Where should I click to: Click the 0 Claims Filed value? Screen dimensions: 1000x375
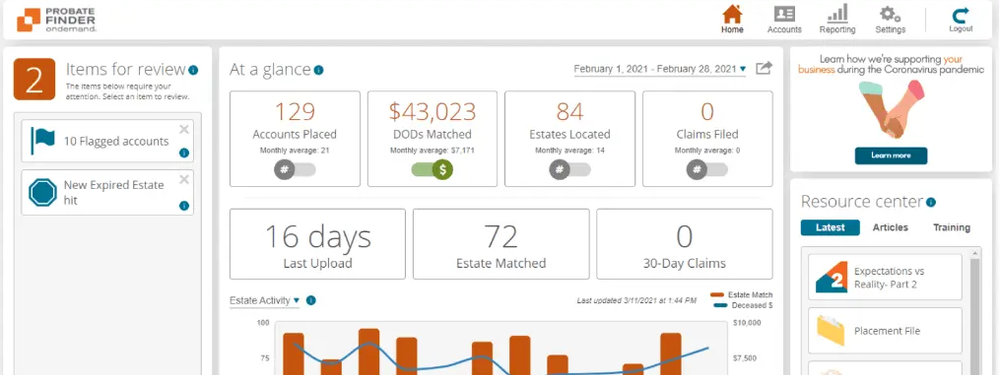point(707,112)
